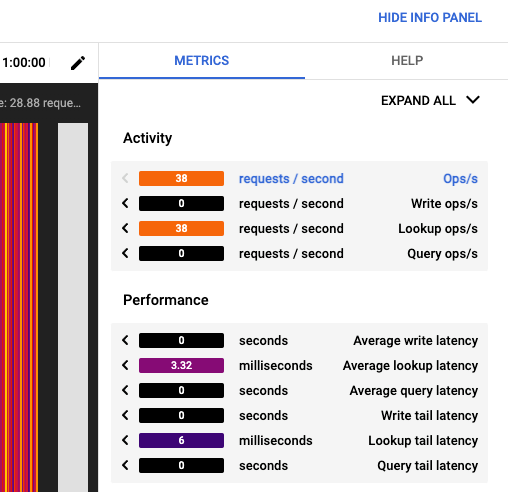Screen dimensions: 508x492
Task: Click the dark purple 6 milliseconds swatch
Action: point(181,440)
